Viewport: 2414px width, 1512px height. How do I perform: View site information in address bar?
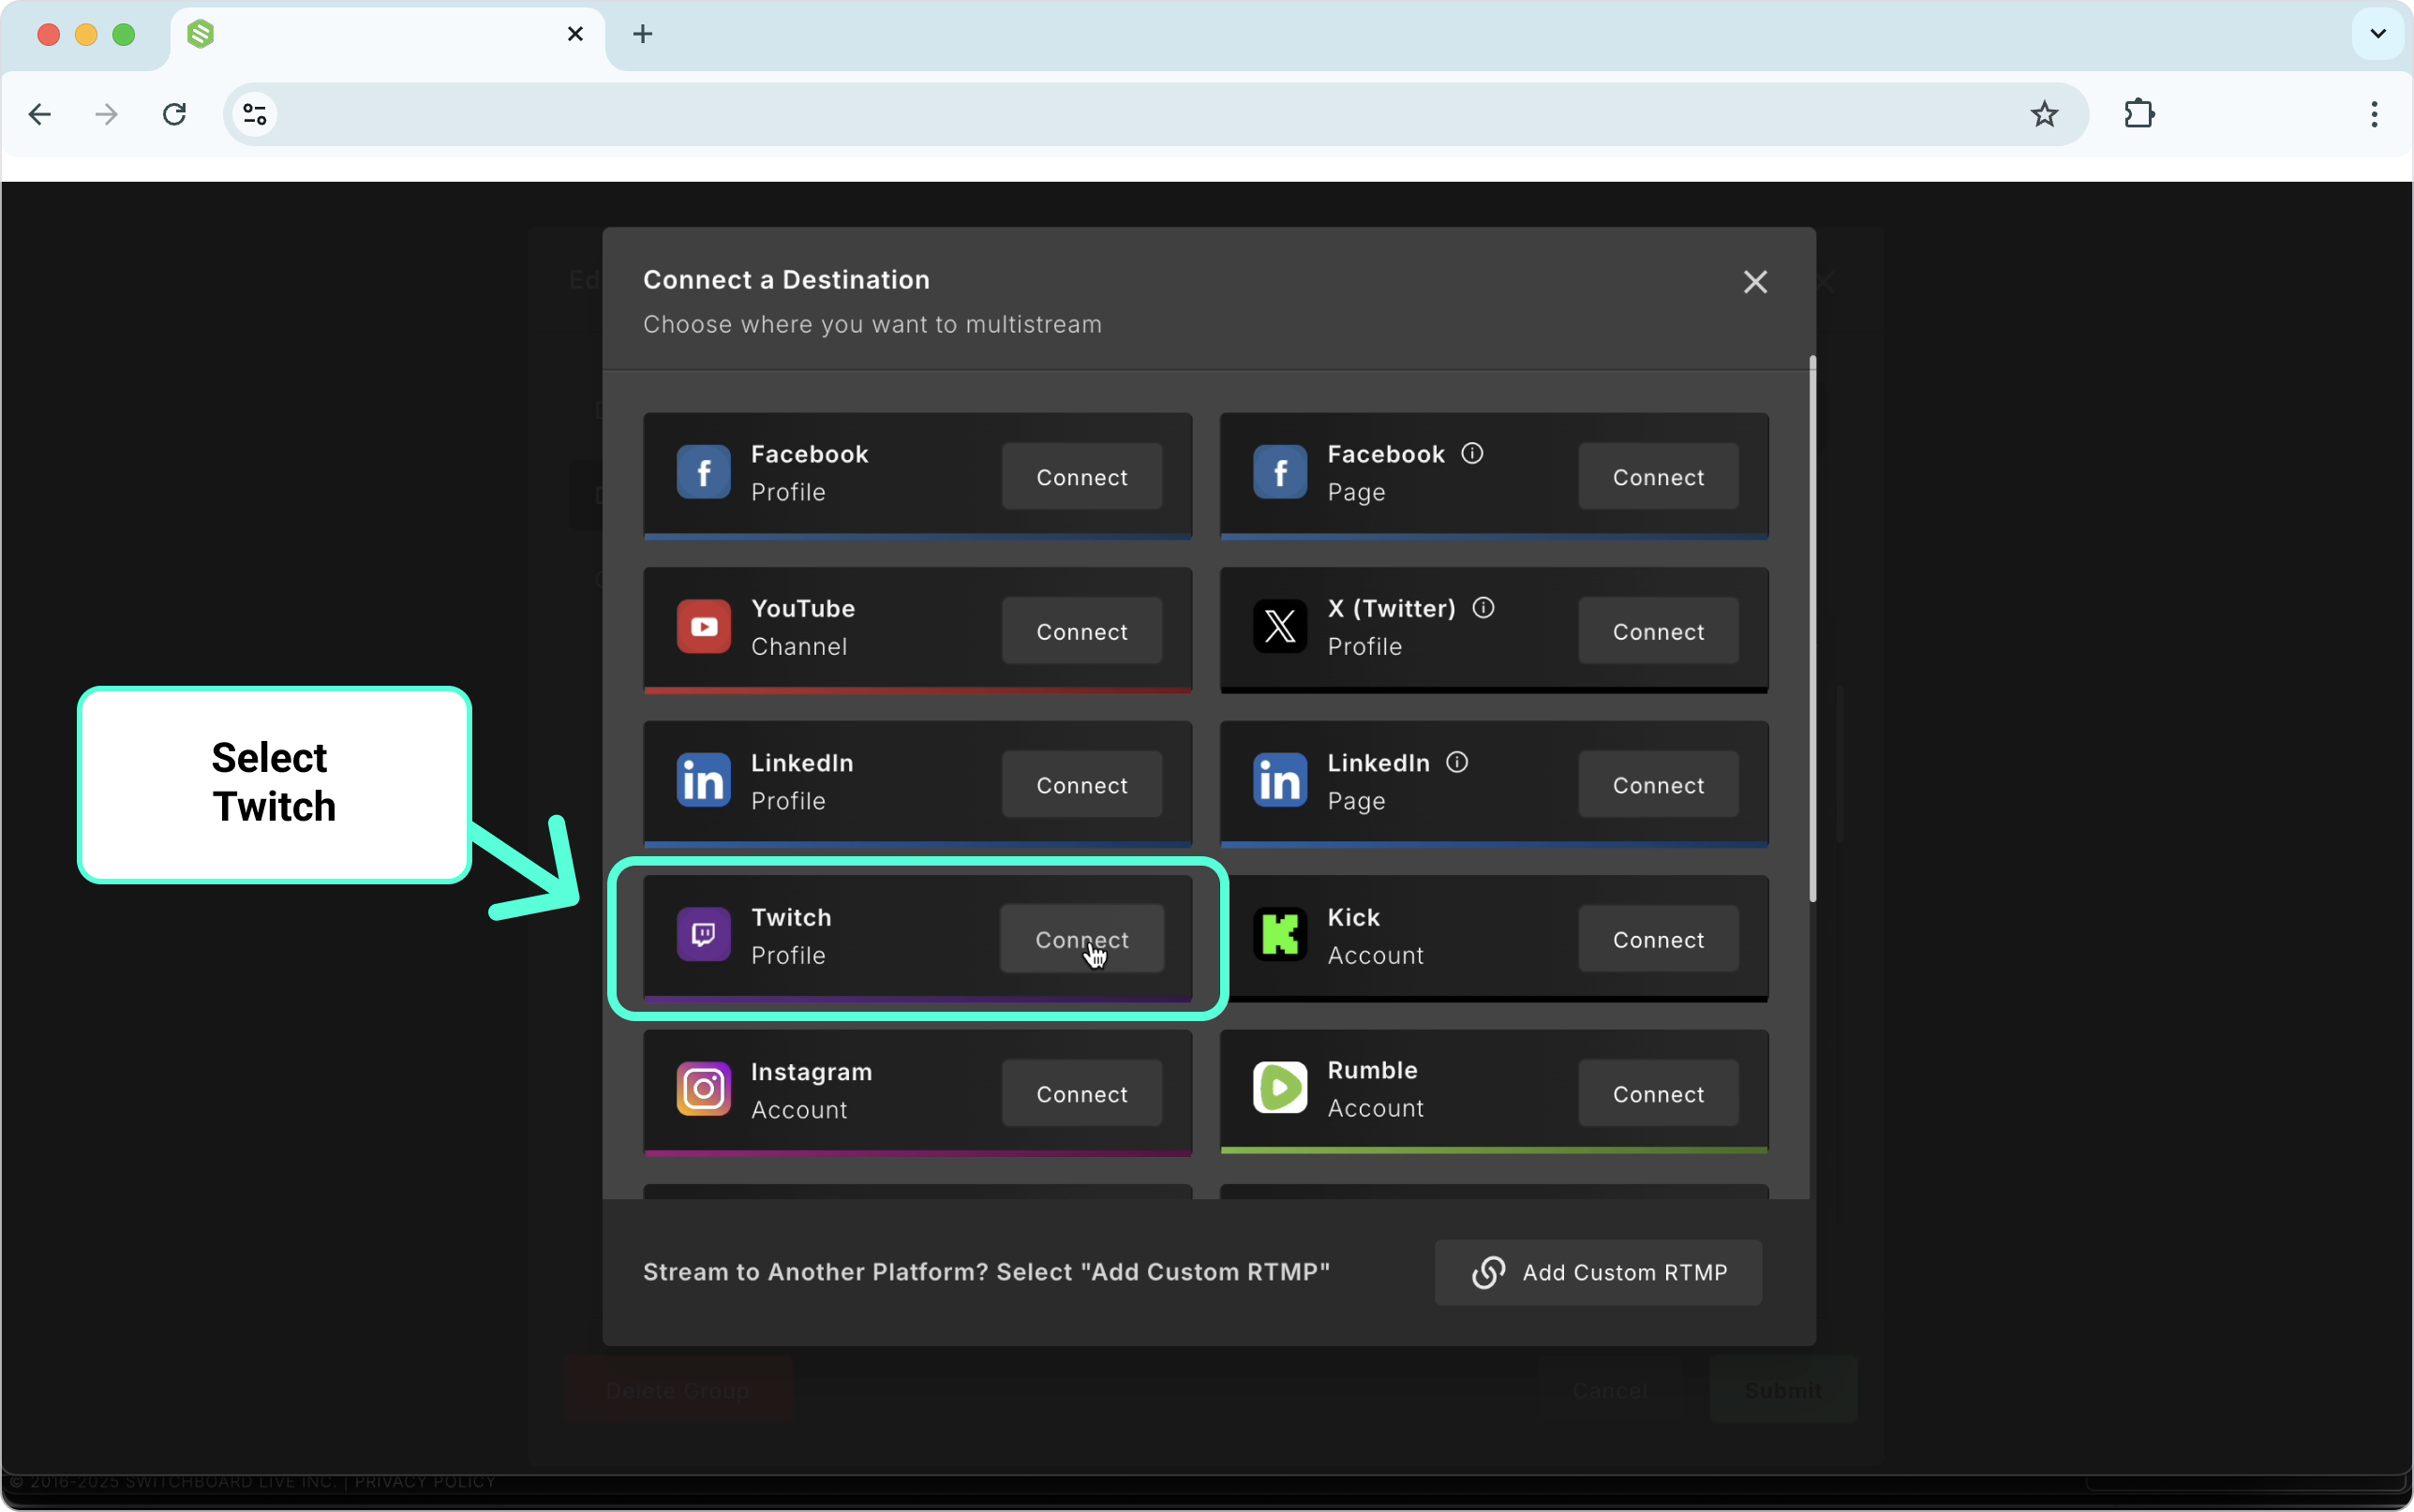[255, 115]
